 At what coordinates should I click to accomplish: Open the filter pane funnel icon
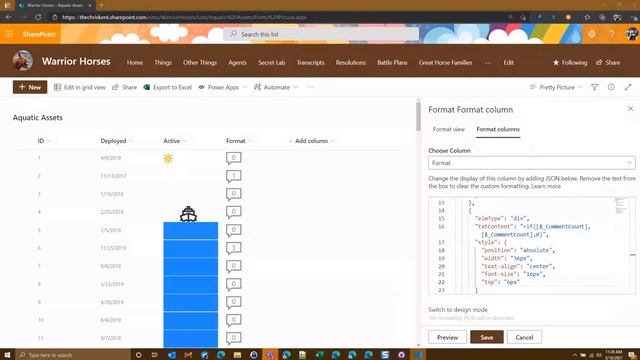(x=595, y=87)
